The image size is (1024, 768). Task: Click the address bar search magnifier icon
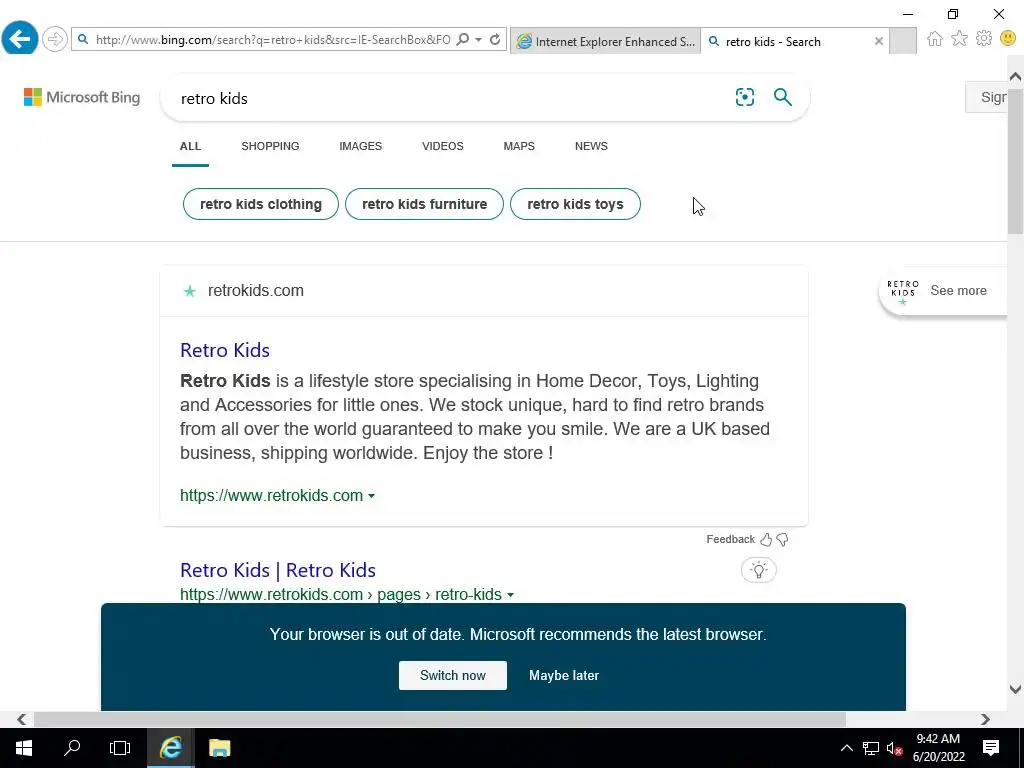pyautogui.click(x=462, y=39)
